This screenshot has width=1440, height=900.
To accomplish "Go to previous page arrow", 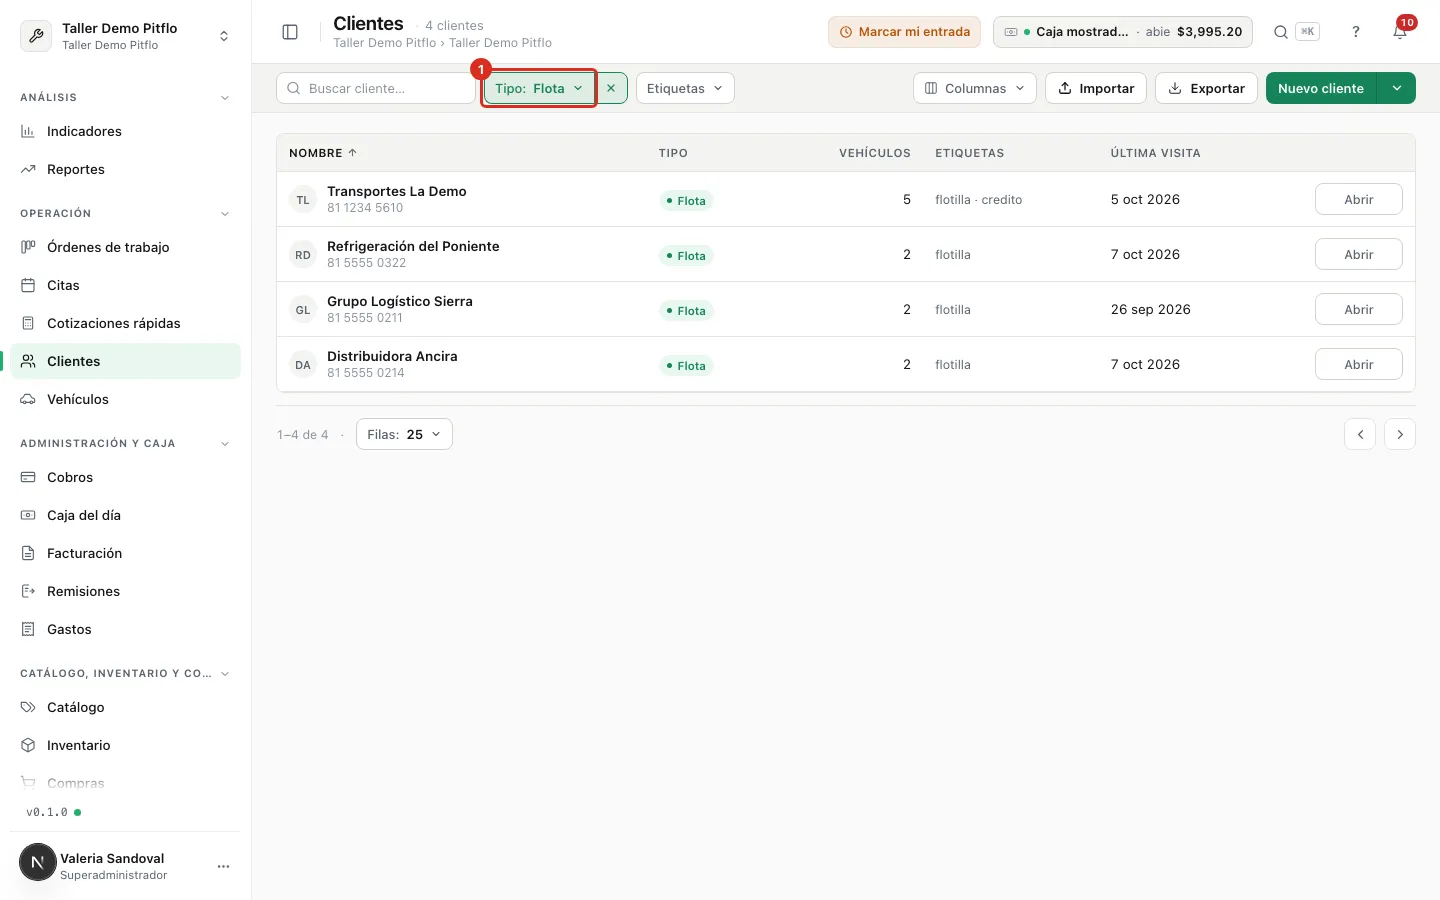I will point(1360,434).
